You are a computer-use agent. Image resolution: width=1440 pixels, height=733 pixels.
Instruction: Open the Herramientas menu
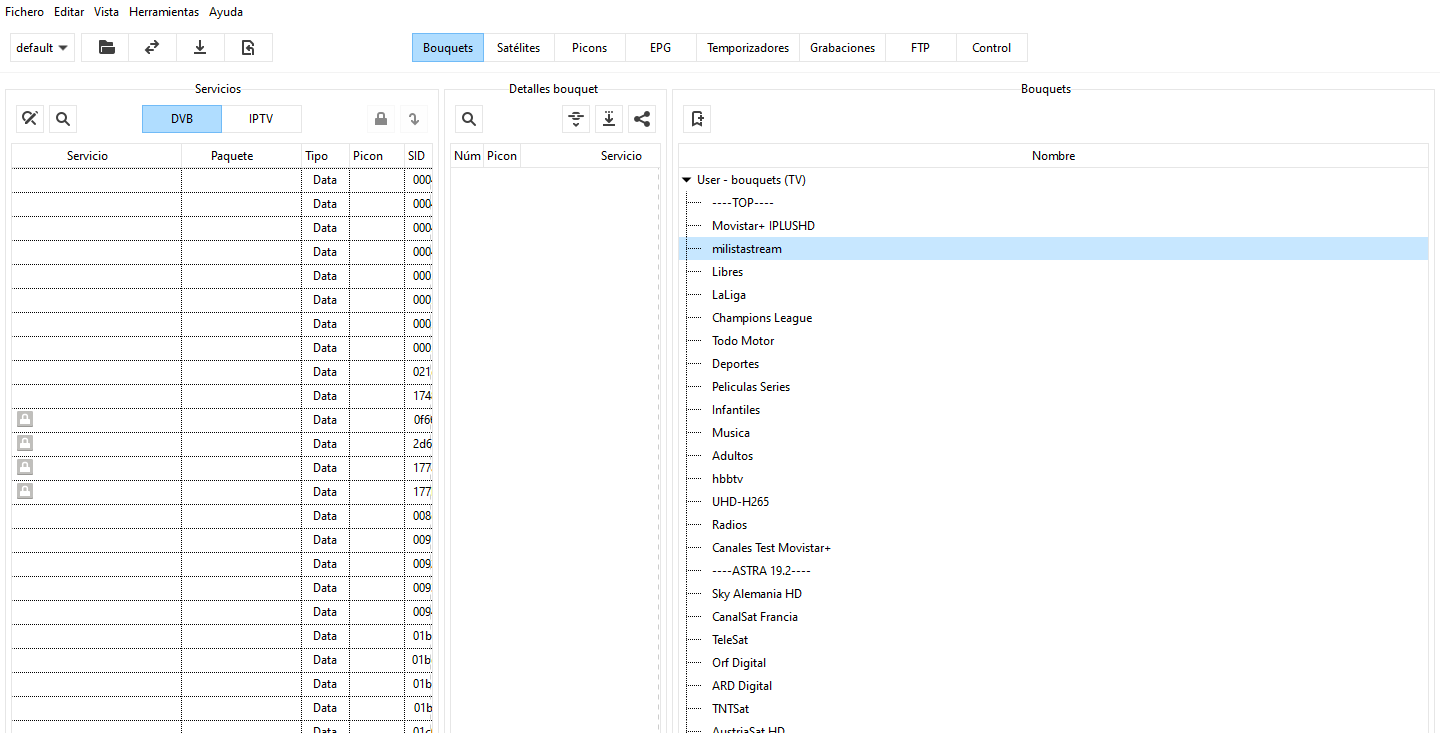[x=164, y=12]
